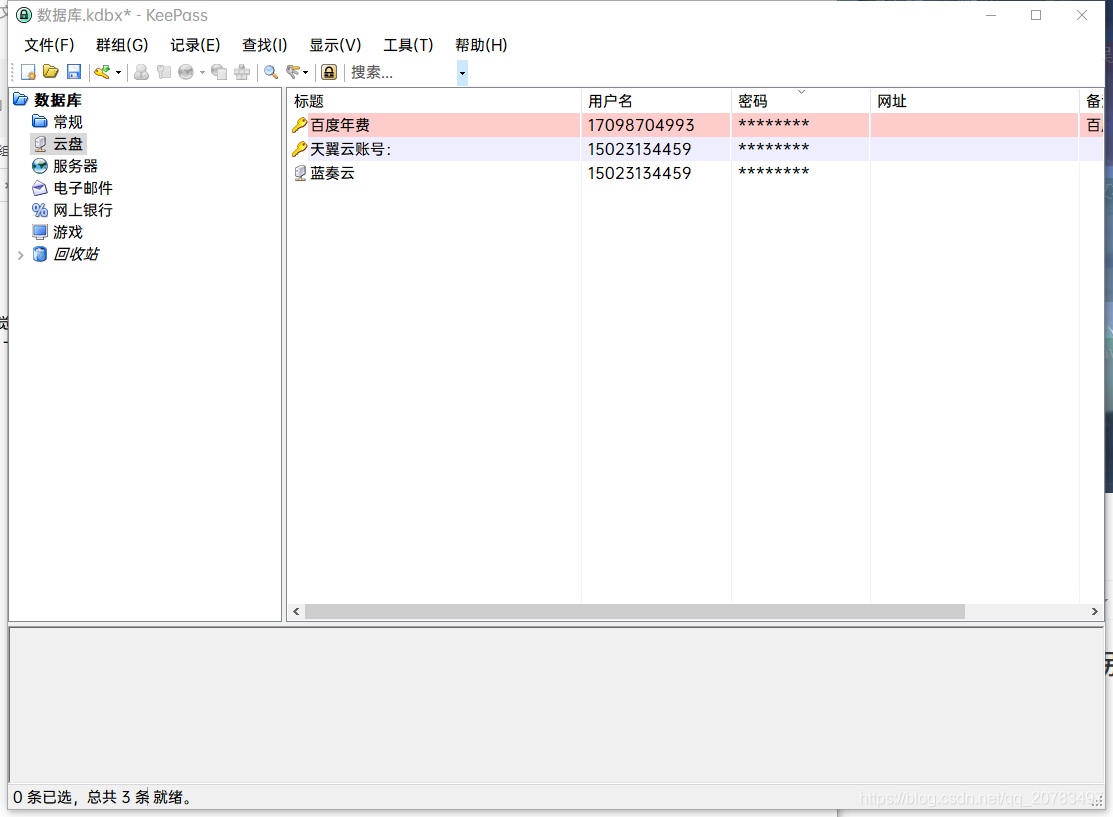The width and height of the screenshot is (1113, 817).
Task: Select the 天翼云账号: entry
Action: pyautogui.click(x=695, y=149)
